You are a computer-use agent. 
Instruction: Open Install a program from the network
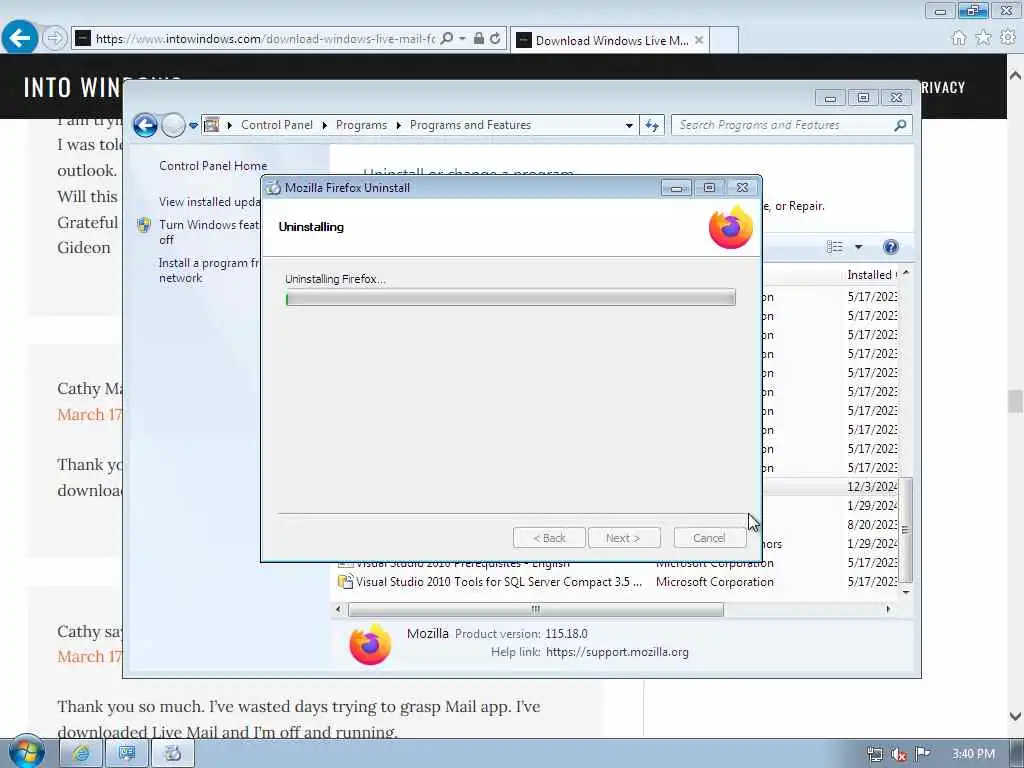coord(209,270)
